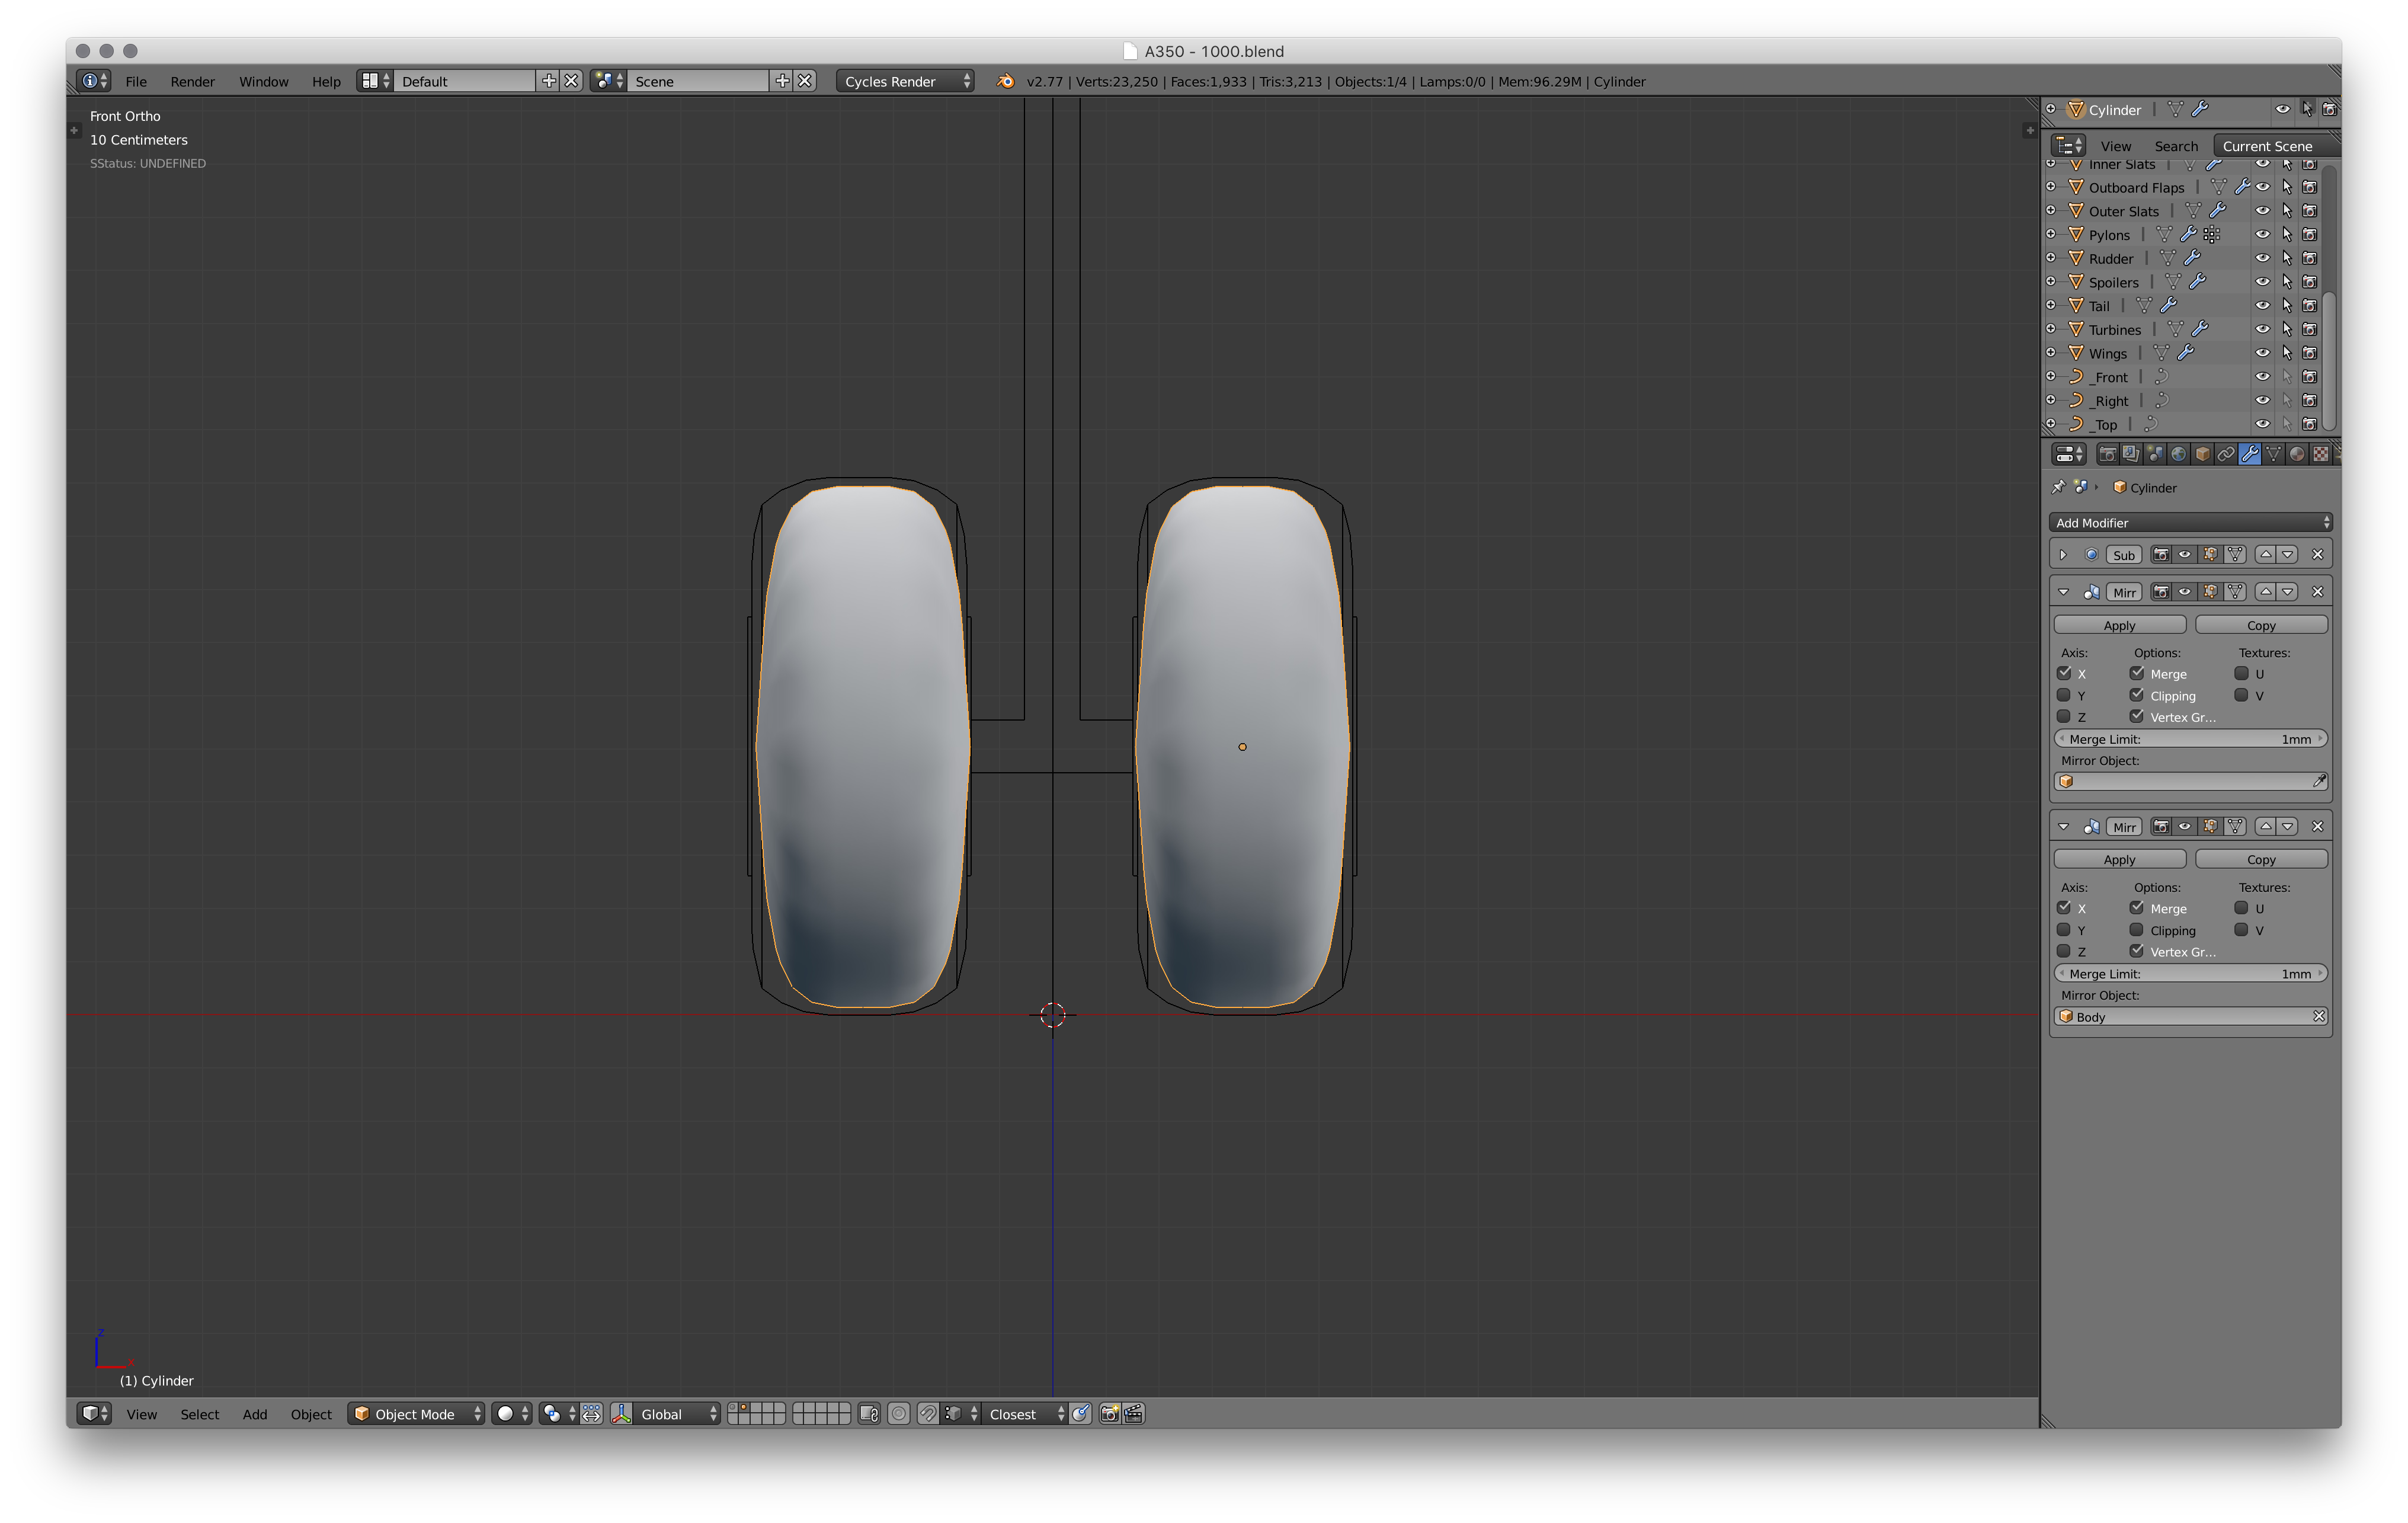Click the OpenGL render animation clapper icon
This screenshot has height=1523, width=2408.
pyautogui.click(x=1134, y=1413)
